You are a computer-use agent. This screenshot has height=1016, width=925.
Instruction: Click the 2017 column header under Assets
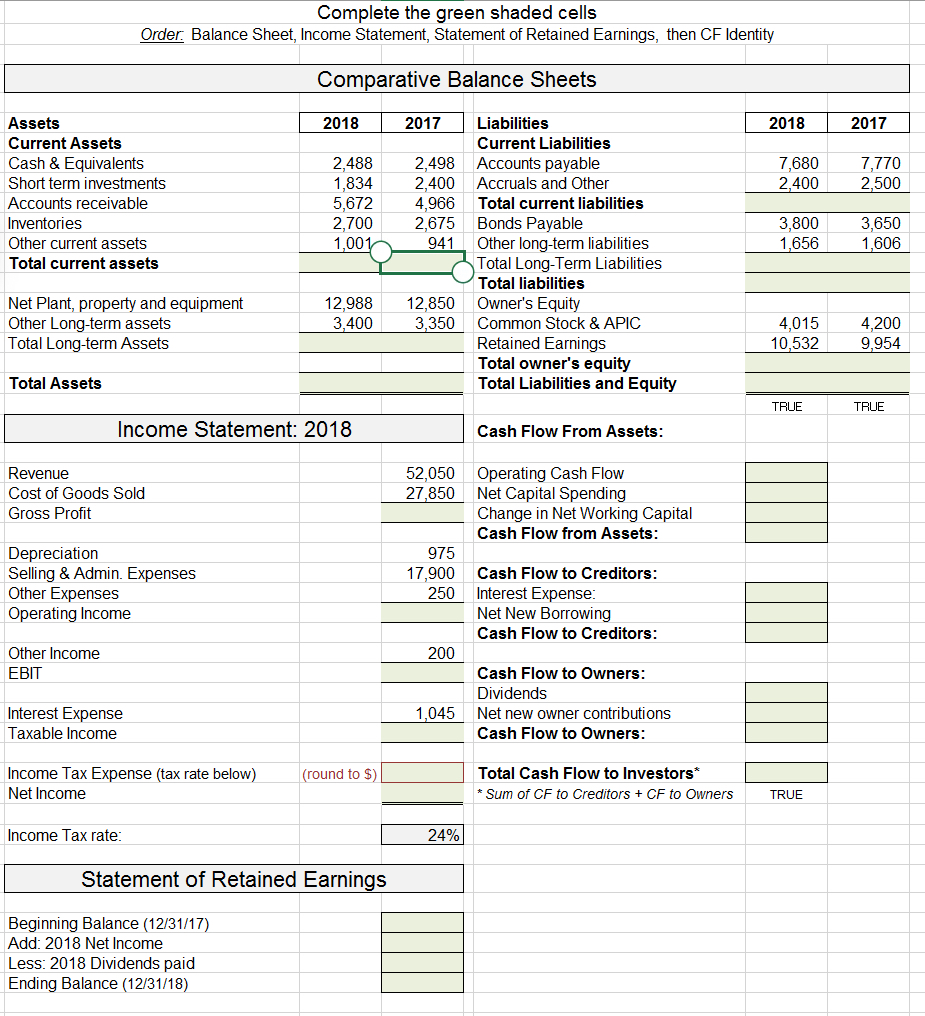click(421, 122)
